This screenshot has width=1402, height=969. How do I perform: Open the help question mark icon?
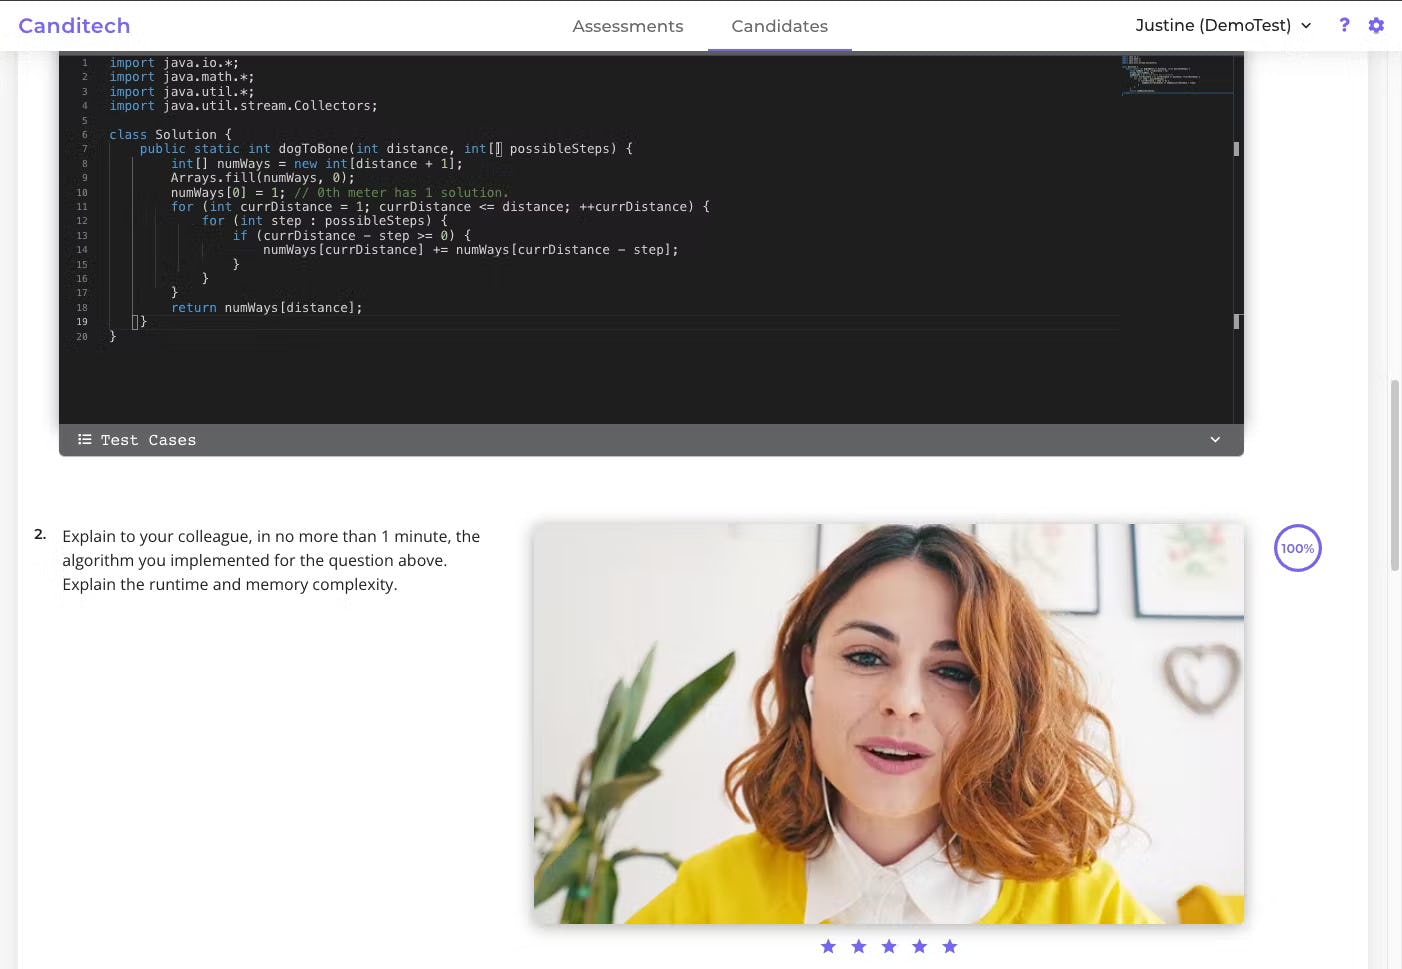pyautogui.click(x=1344, y=25)
